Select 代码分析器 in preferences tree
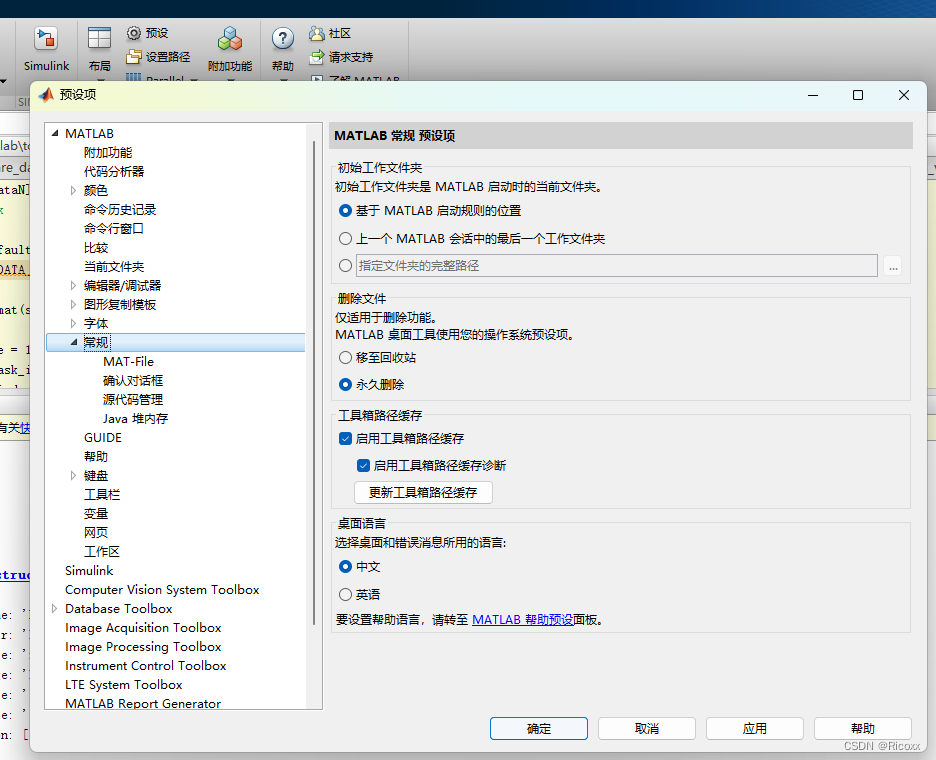This screenshot has height=760, width=936. [114, 172]
